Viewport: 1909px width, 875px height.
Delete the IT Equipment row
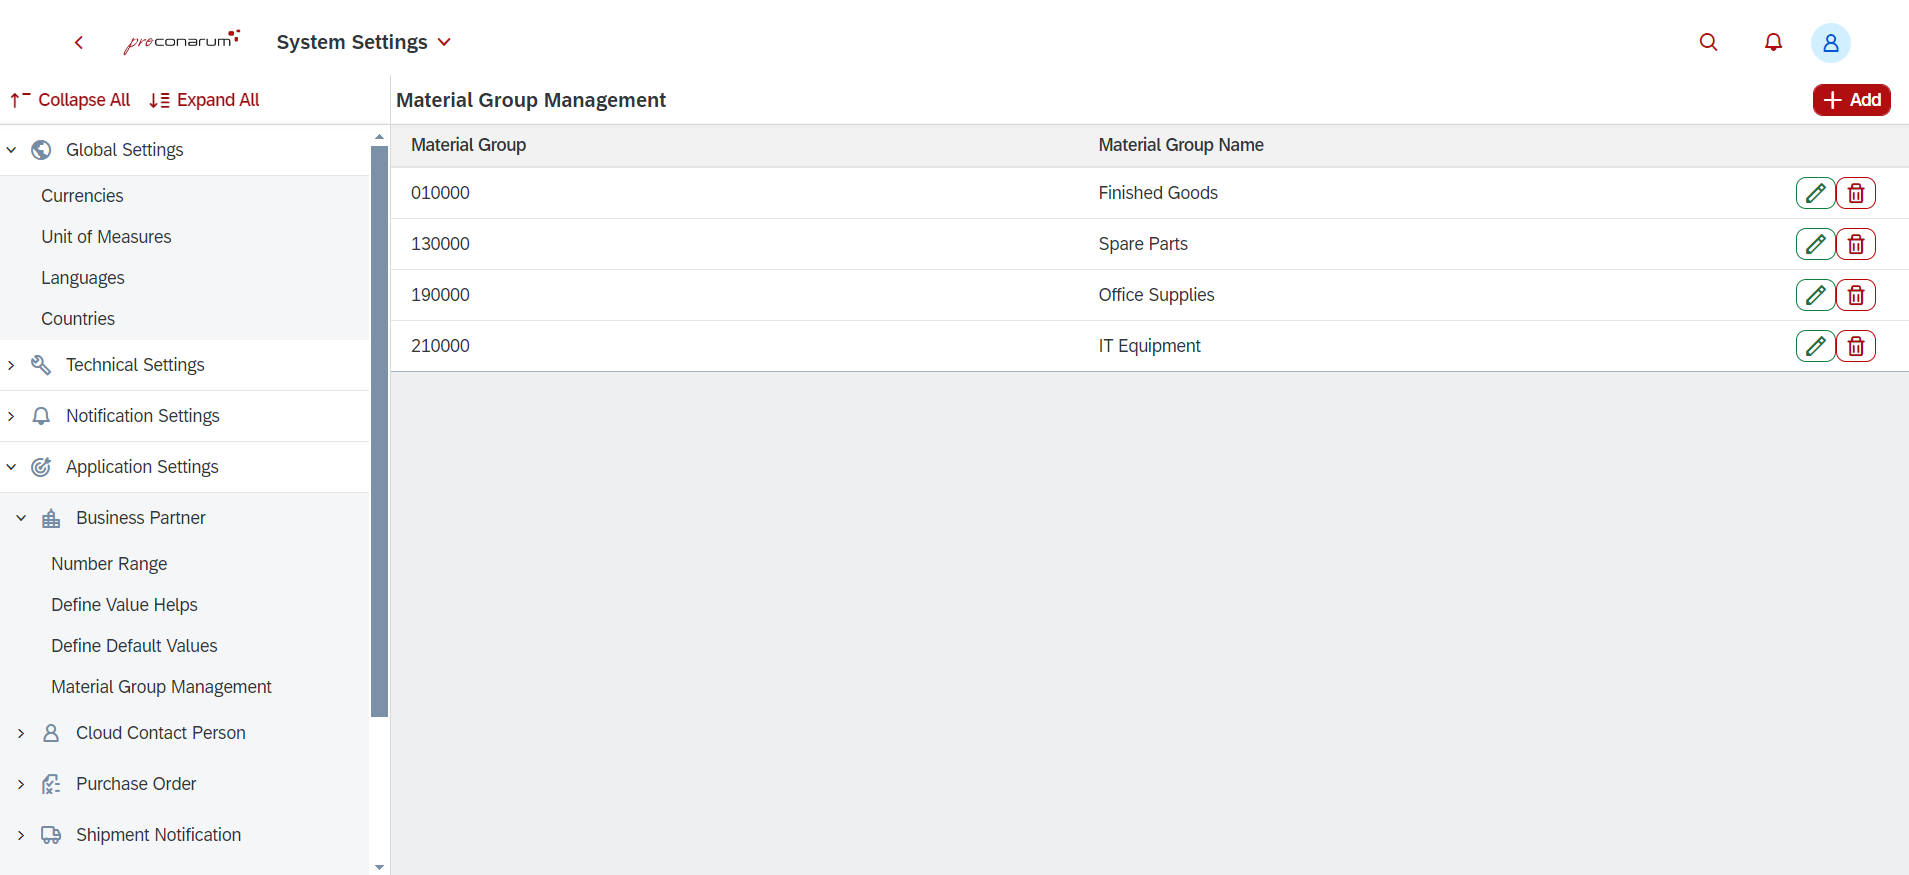pos(1856,346)
